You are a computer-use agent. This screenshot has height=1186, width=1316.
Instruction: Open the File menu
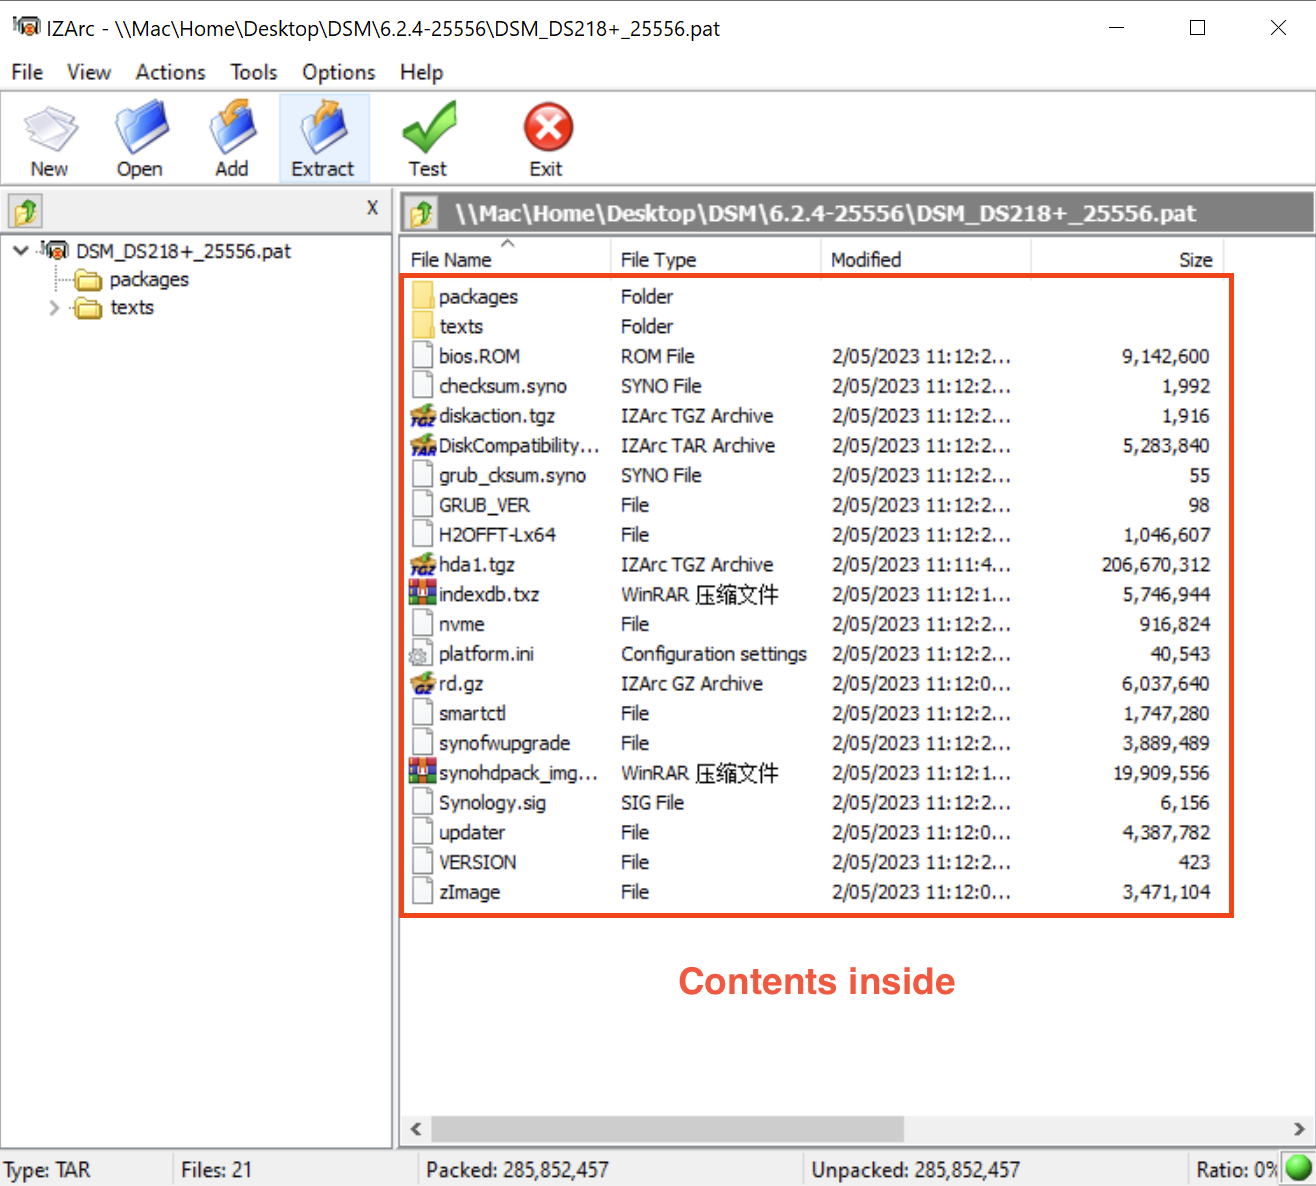(x=27, y=72)
